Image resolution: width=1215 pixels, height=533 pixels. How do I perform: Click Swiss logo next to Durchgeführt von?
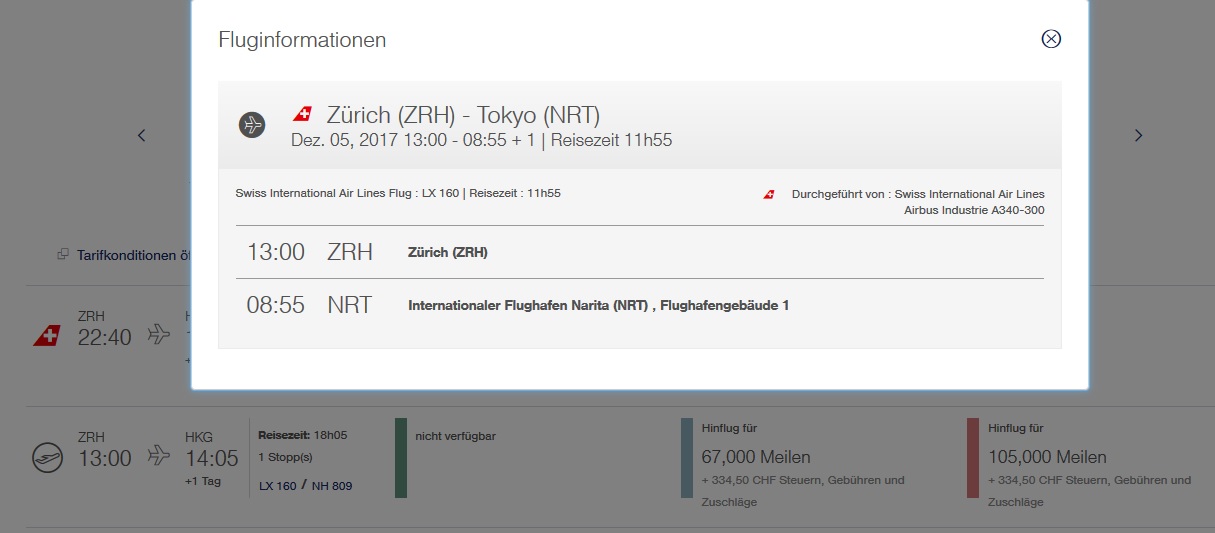769,194
